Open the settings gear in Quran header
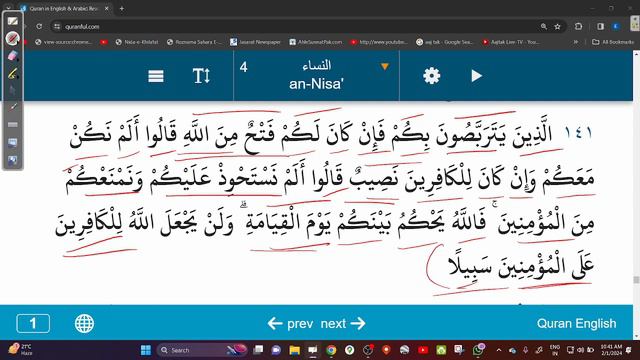This screenshot has width=640, height=360. pos(431,76)
